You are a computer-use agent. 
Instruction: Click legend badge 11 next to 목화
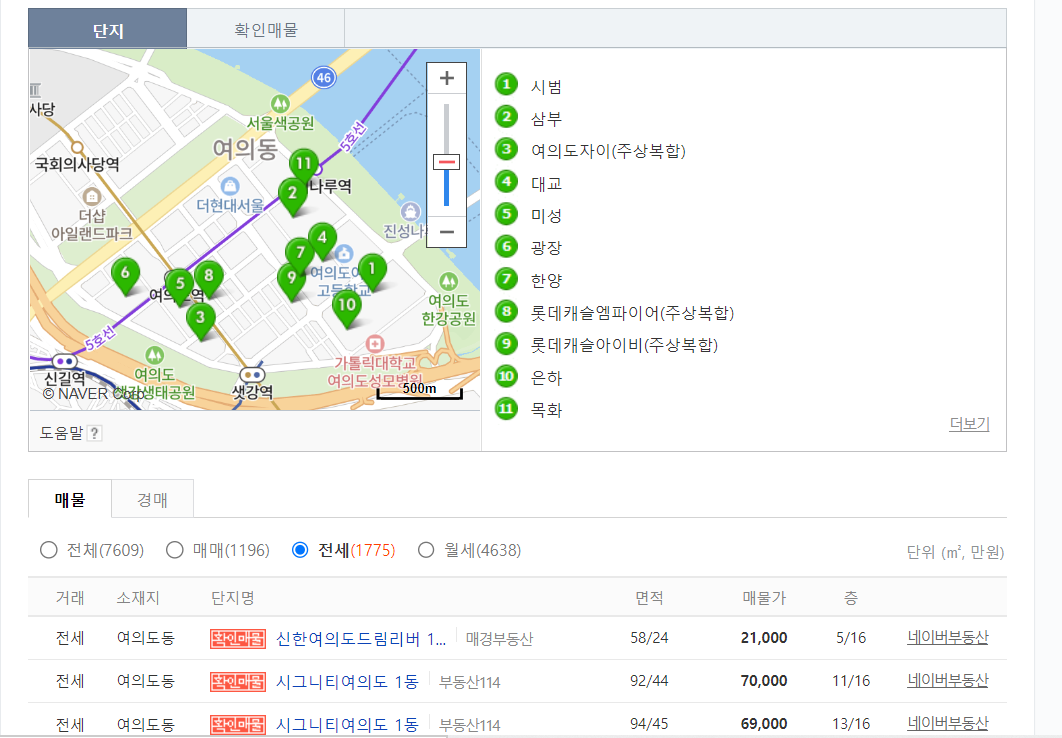coord(506,408)
